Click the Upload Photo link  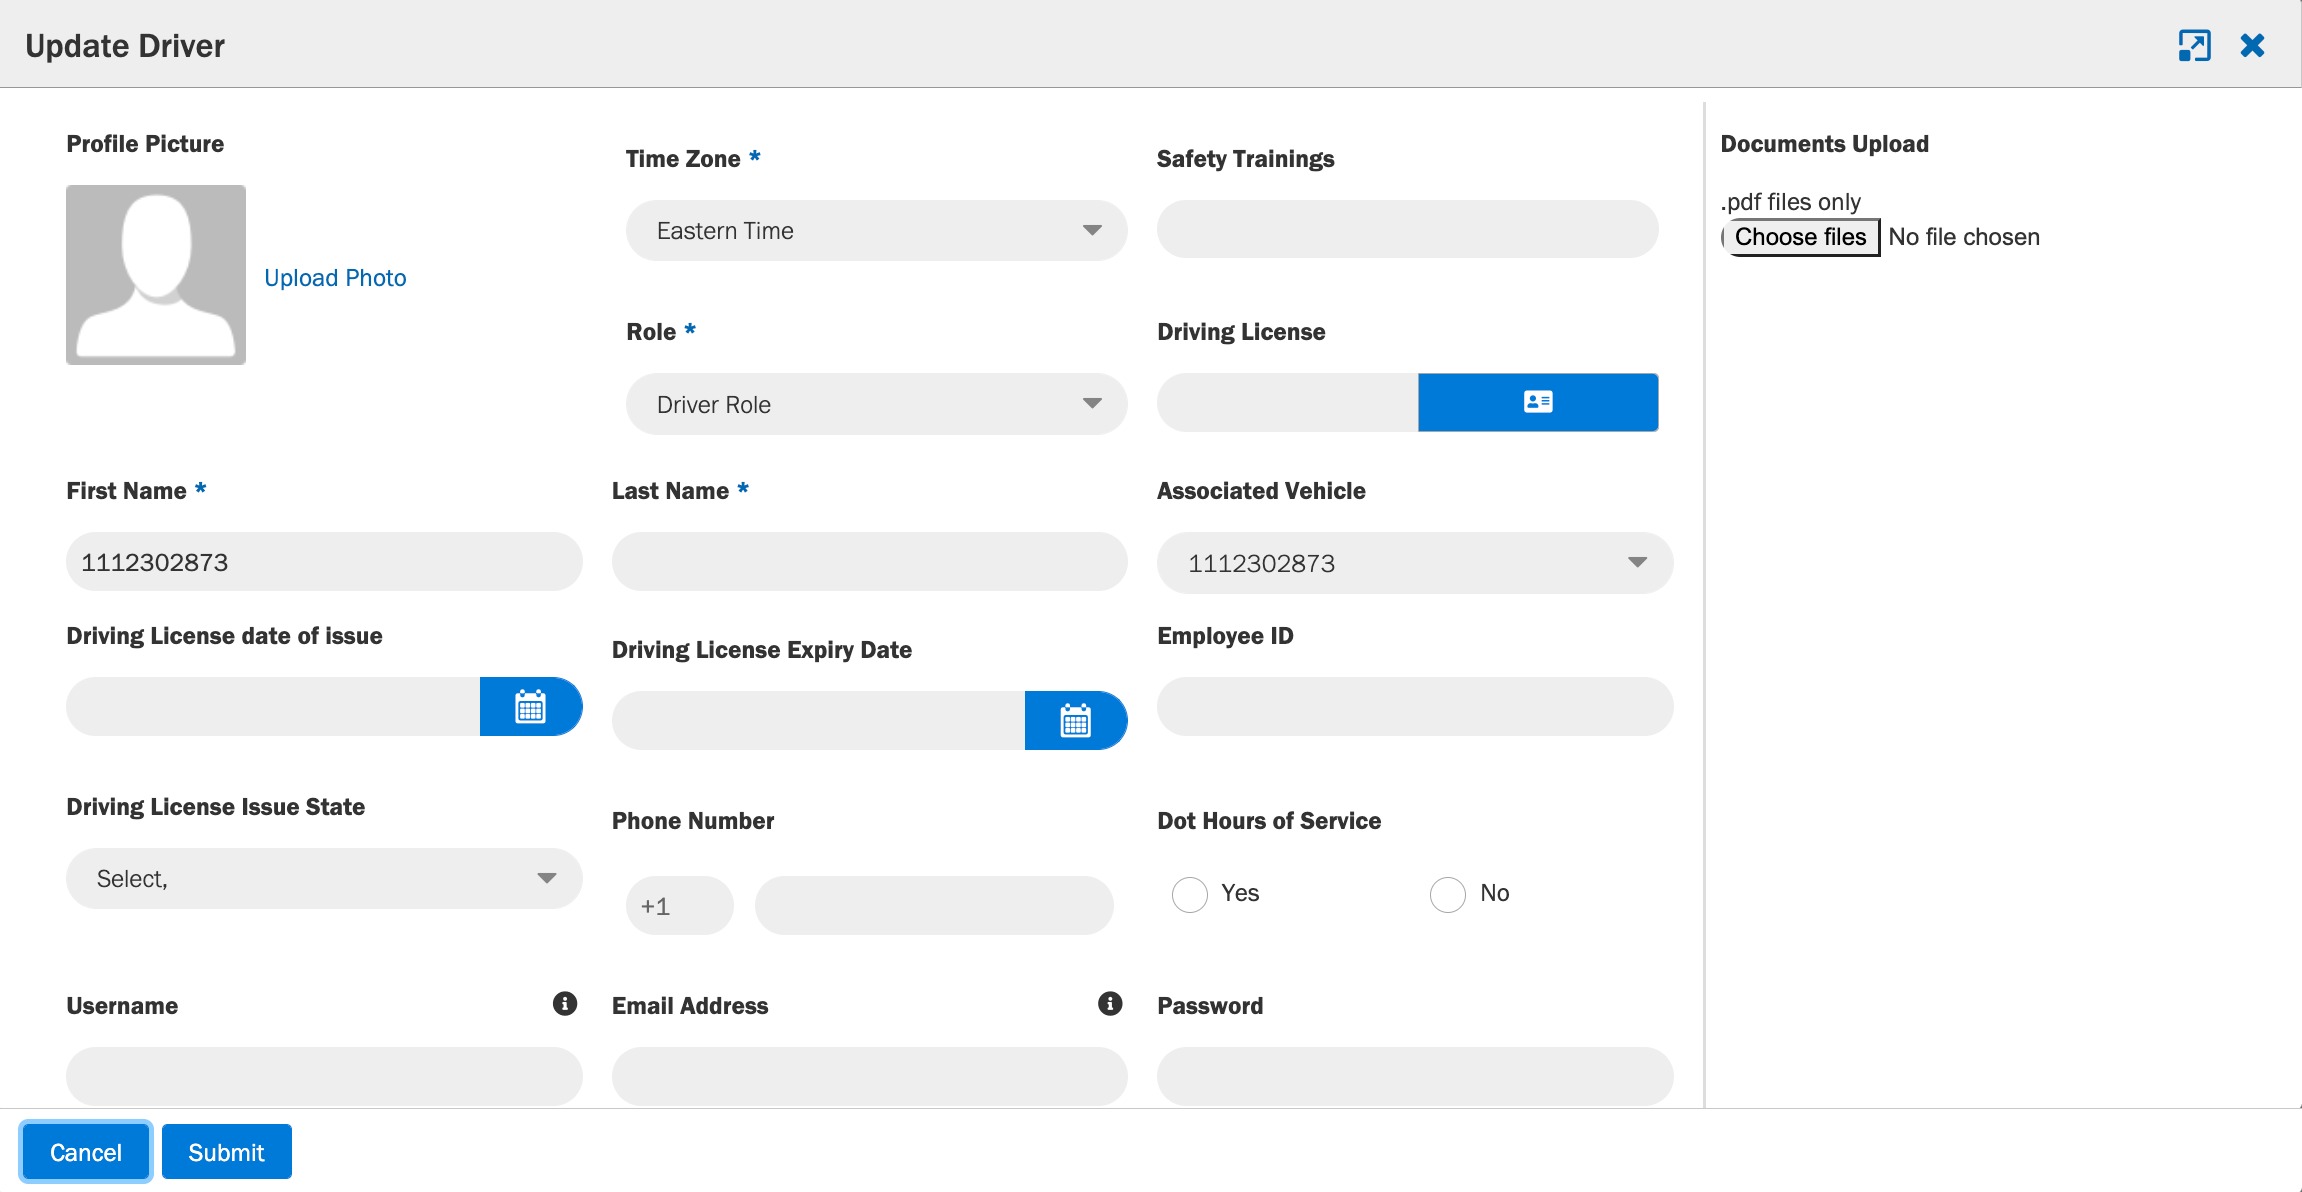tap(335, 278)
